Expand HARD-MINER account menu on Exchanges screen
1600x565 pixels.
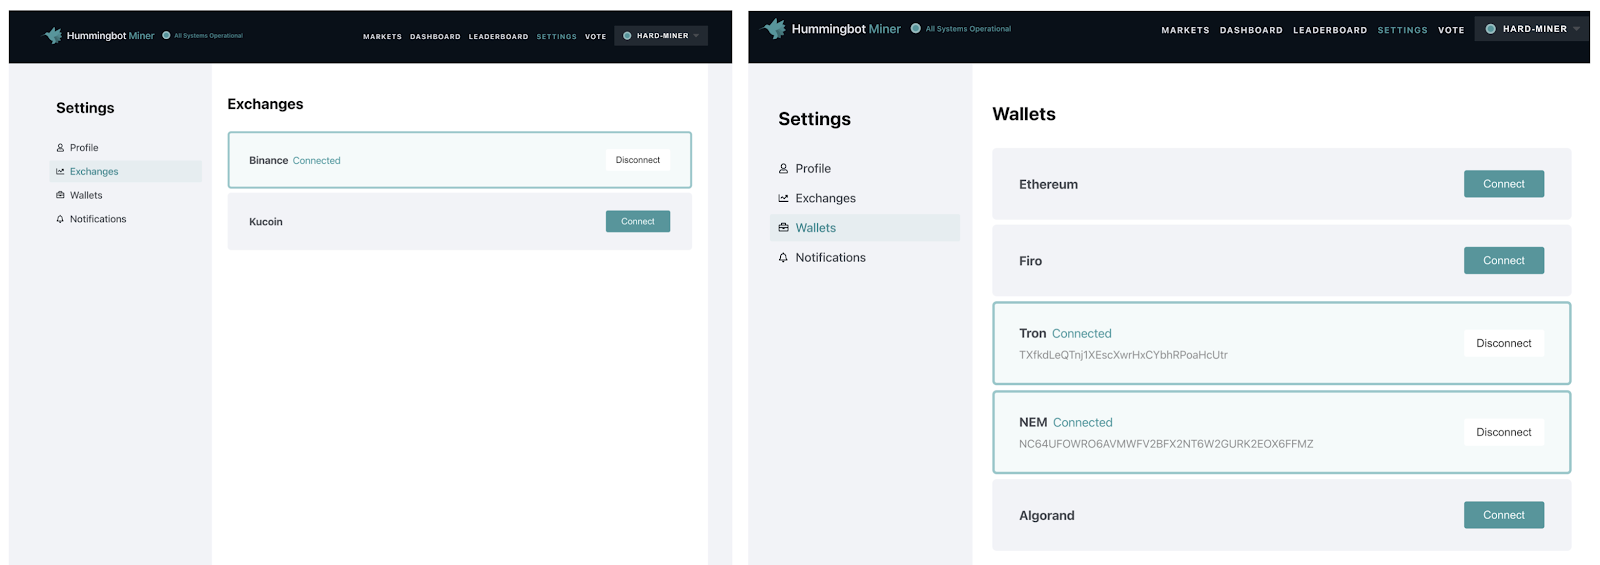(x=661, y=36)
